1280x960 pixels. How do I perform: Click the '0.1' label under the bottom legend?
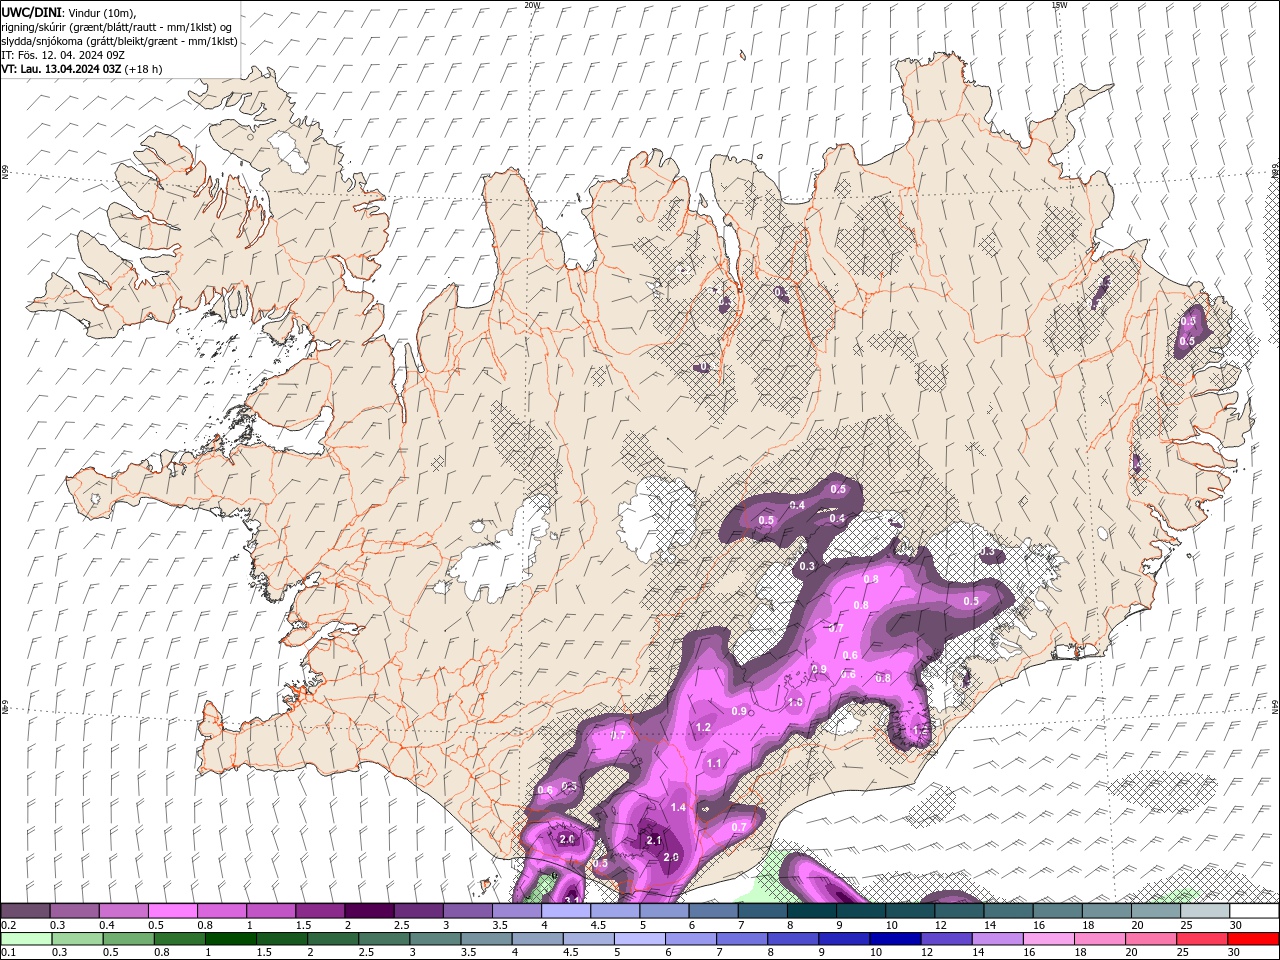8,953
